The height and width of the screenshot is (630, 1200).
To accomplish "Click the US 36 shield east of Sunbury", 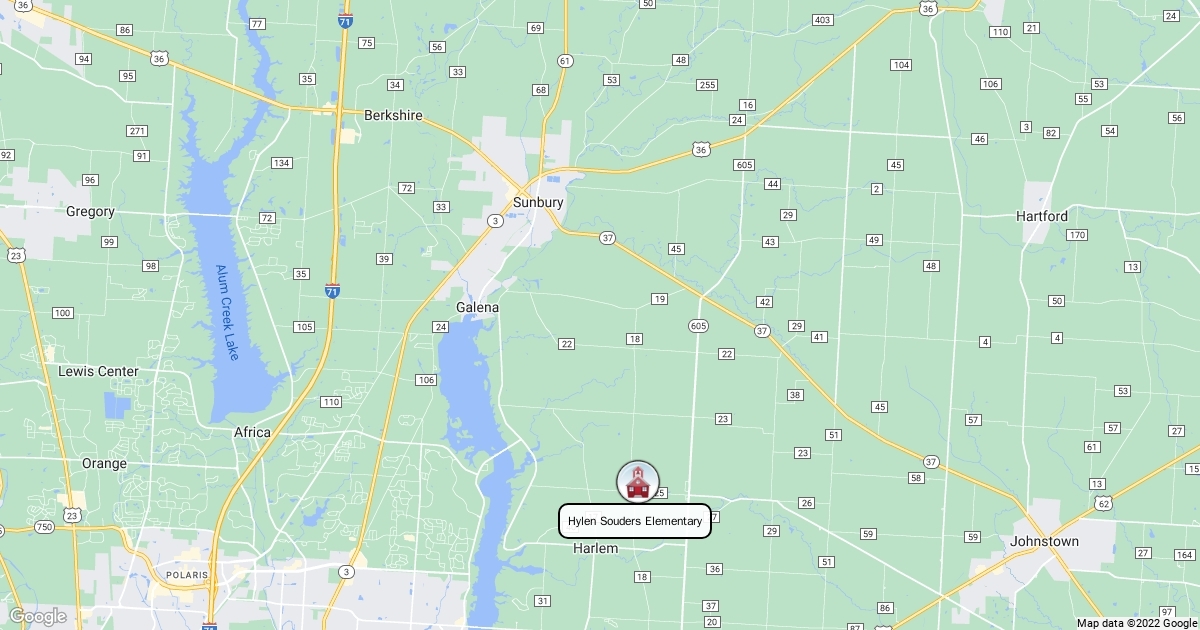I will tap(700, 150).
